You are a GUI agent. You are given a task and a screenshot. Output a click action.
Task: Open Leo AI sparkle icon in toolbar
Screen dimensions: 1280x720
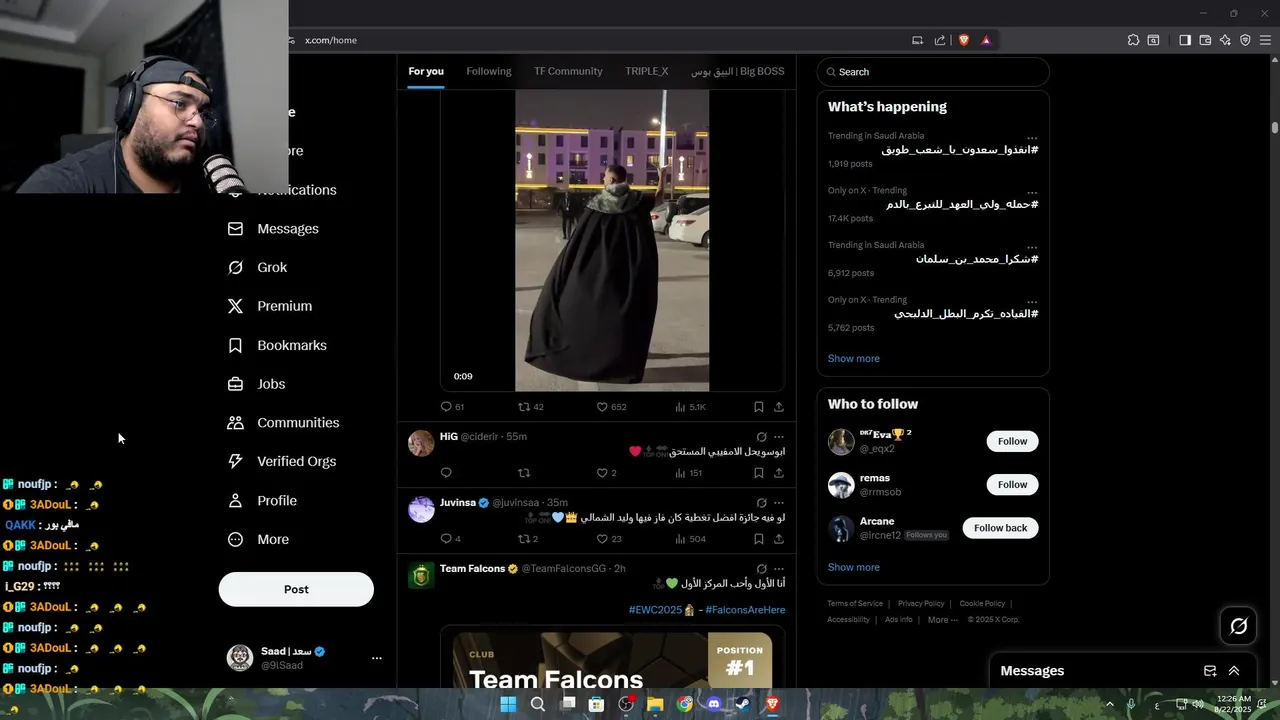pos(1225,40)
